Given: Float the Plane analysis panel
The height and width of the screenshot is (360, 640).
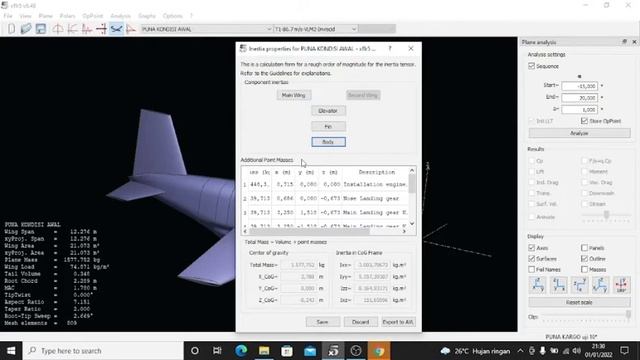Looking at the screenshot, I should [x=624, y=42].
